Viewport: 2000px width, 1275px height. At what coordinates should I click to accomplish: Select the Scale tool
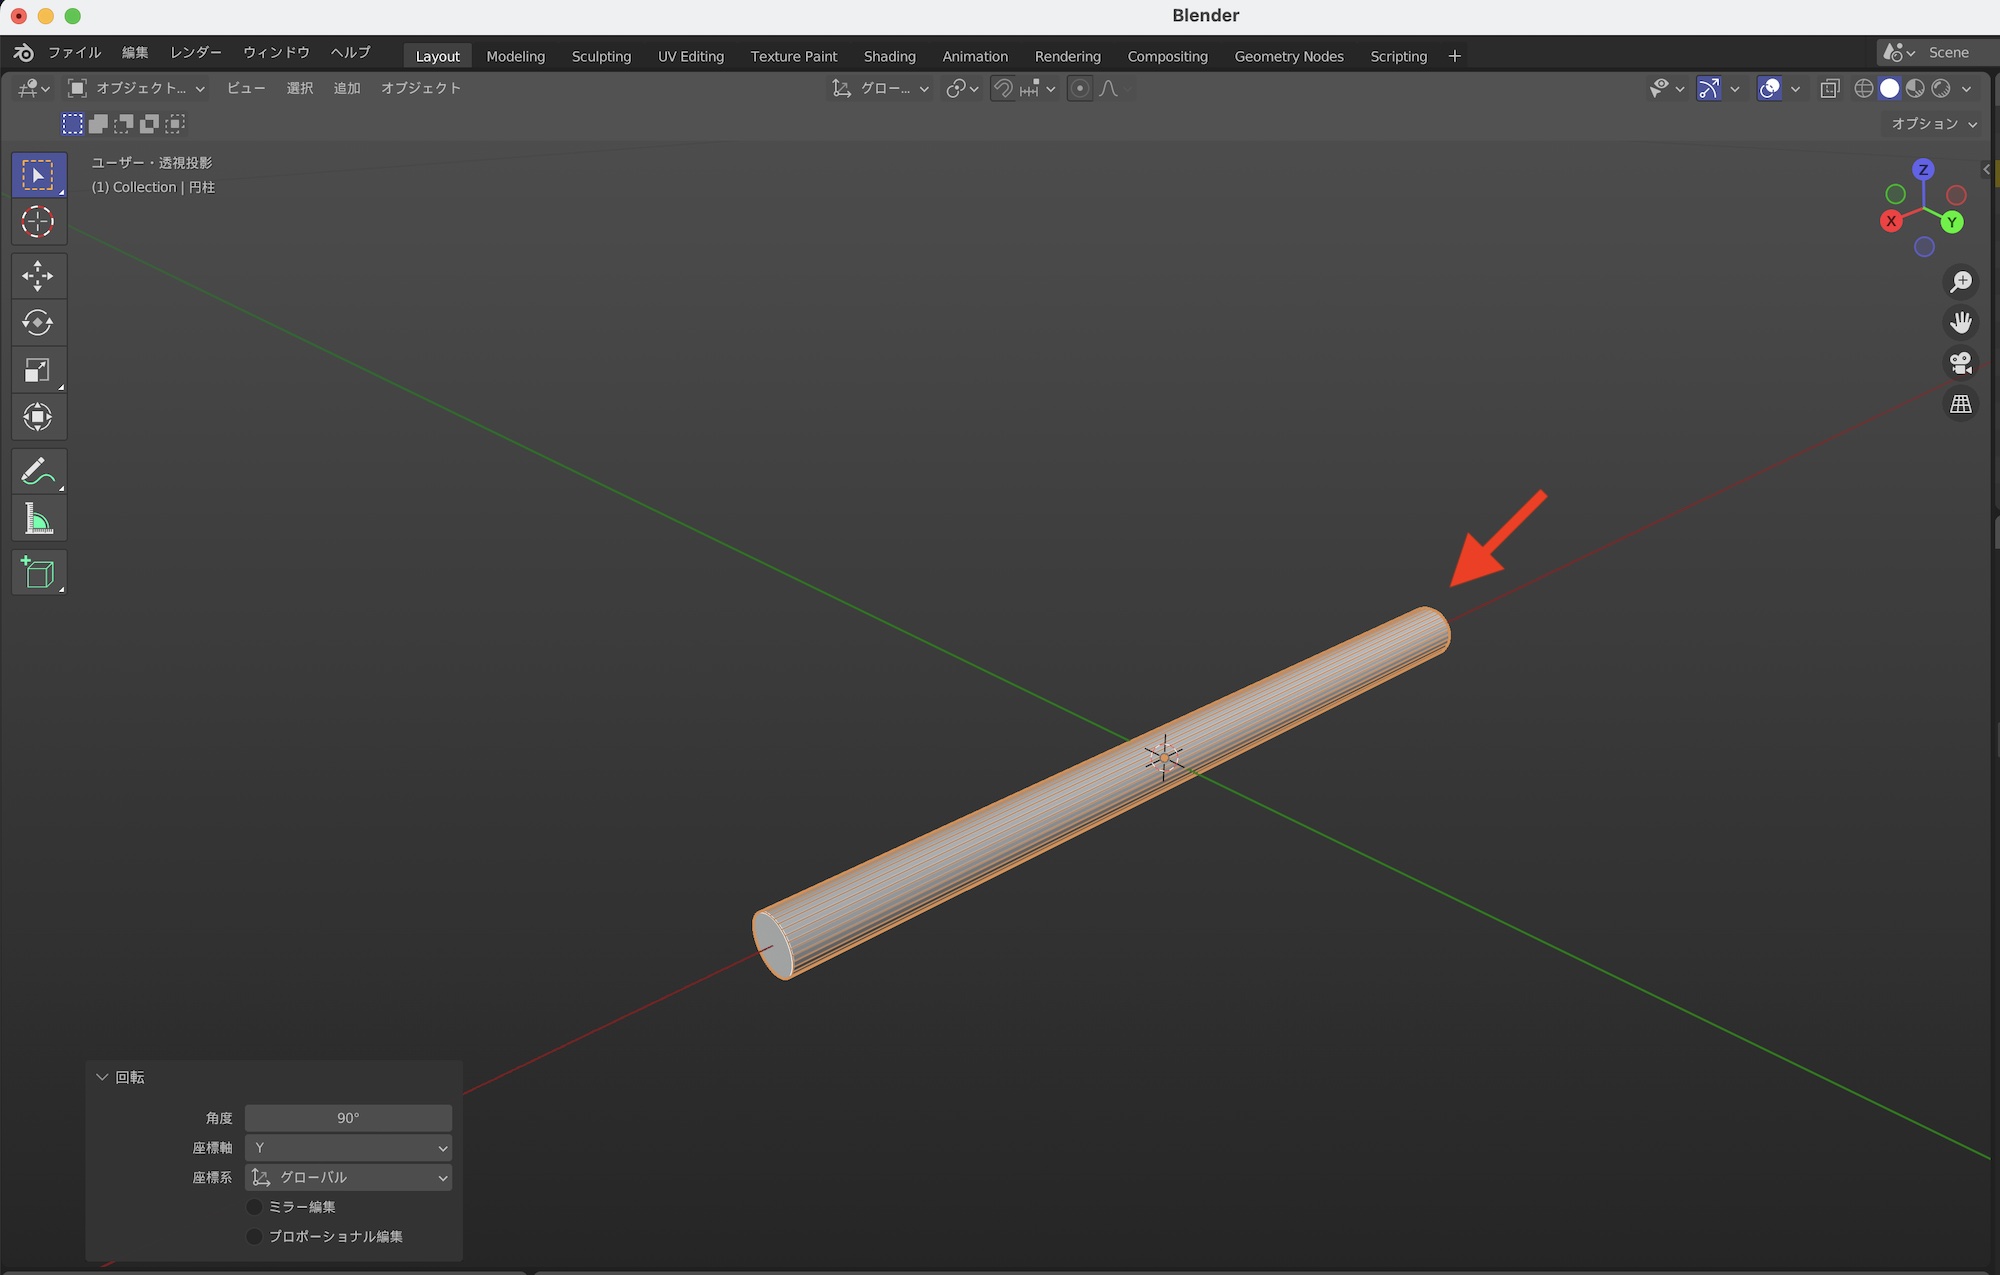(38, 371)
